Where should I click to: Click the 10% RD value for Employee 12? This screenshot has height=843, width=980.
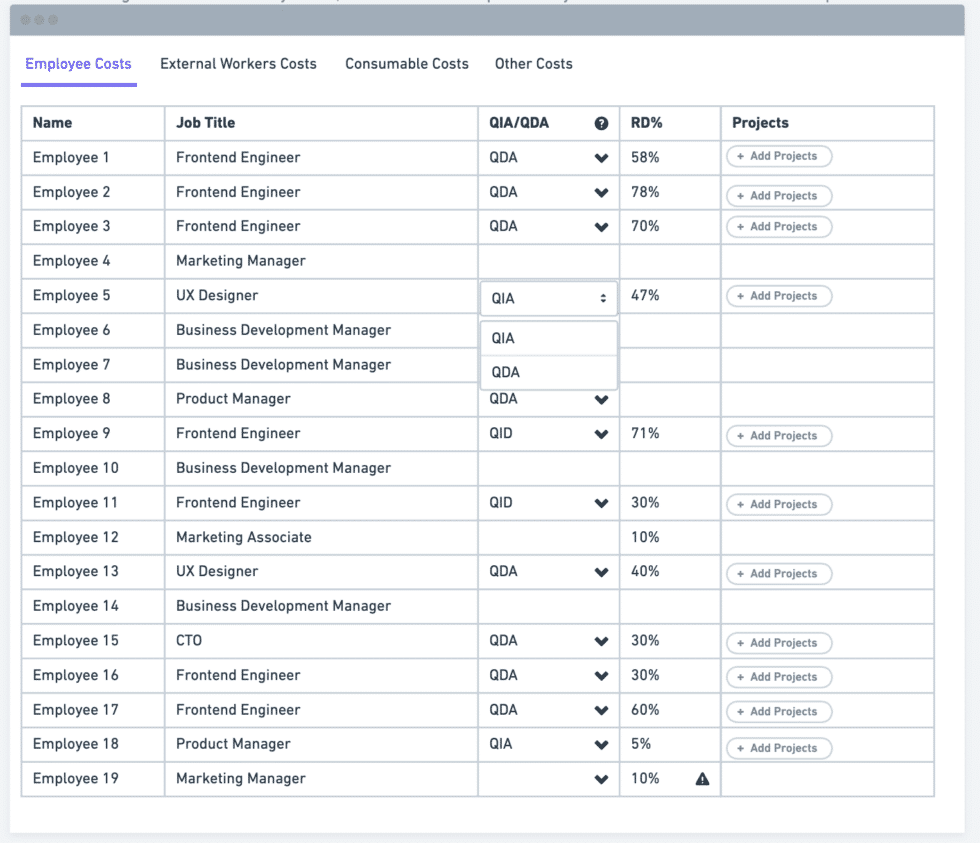coord(645,537)
